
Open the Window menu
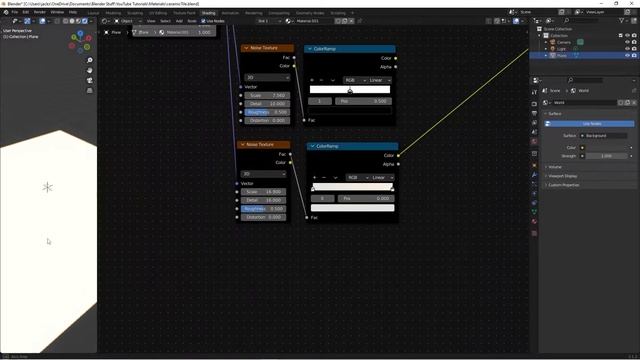57,12
